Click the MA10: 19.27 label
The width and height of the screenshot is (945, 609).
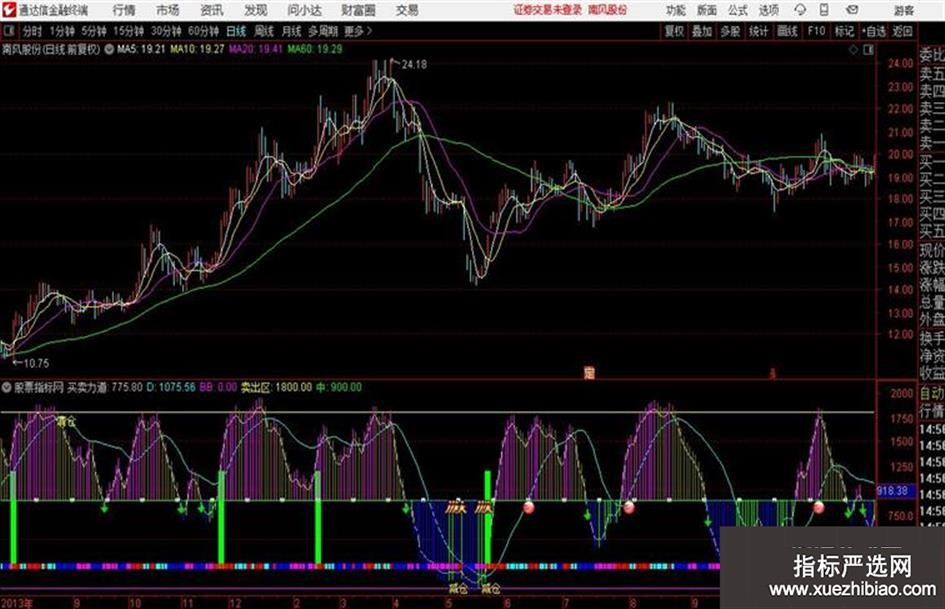[x=197, y=49]
